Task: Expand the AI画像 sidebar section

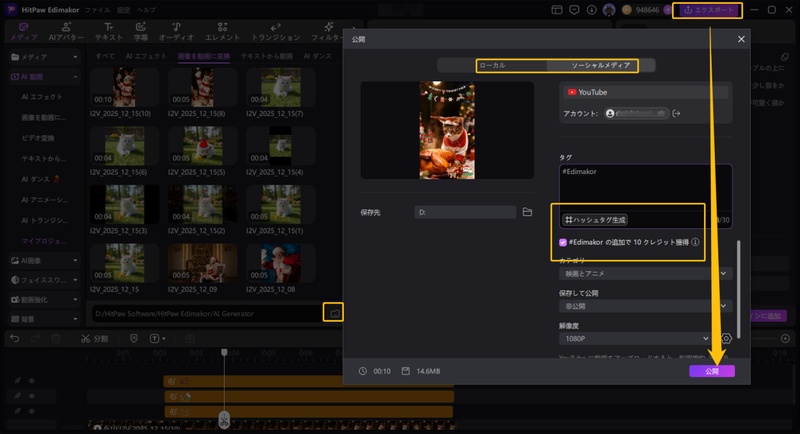Action: pos(44,261)
